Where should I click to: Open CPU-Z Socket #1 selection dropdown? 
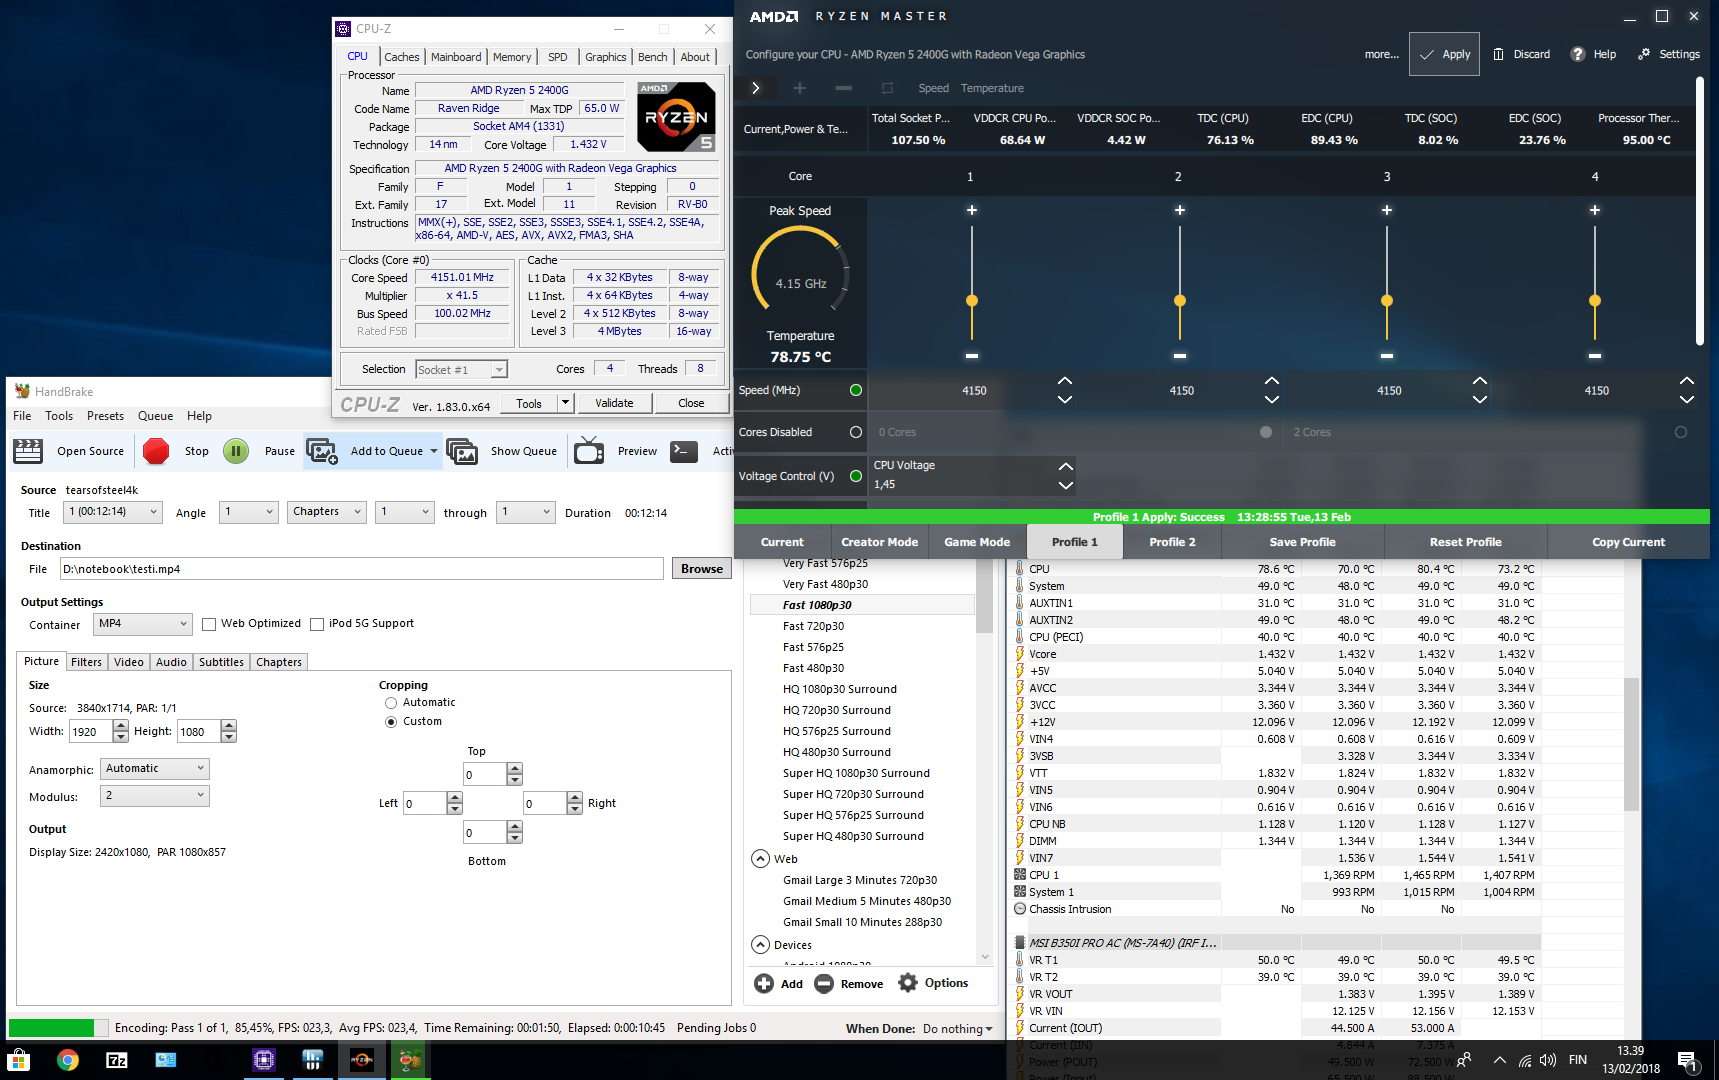coord(461,370)
